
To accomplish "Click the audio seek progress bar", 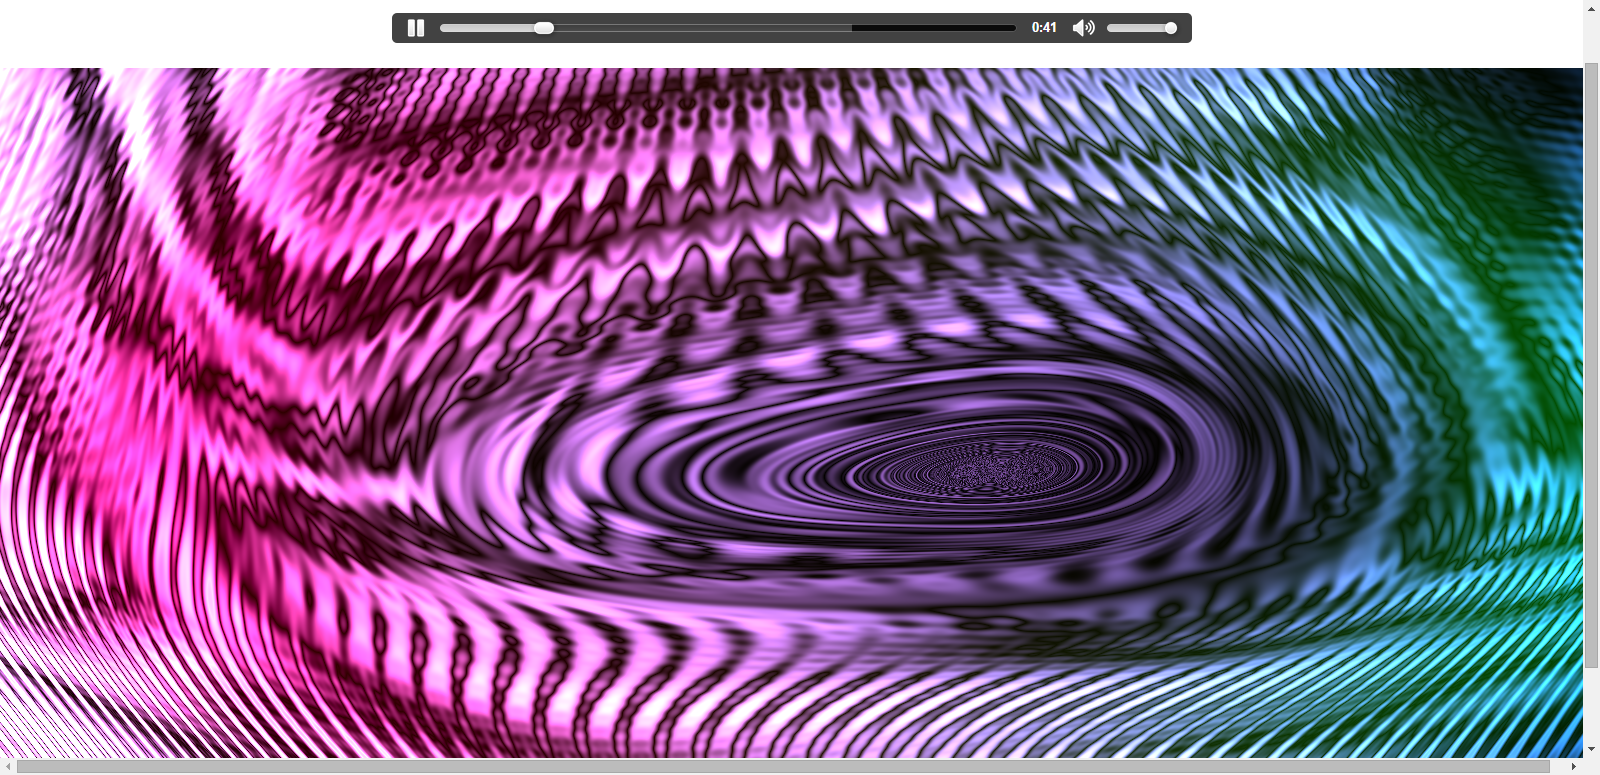I will point(728,28).
